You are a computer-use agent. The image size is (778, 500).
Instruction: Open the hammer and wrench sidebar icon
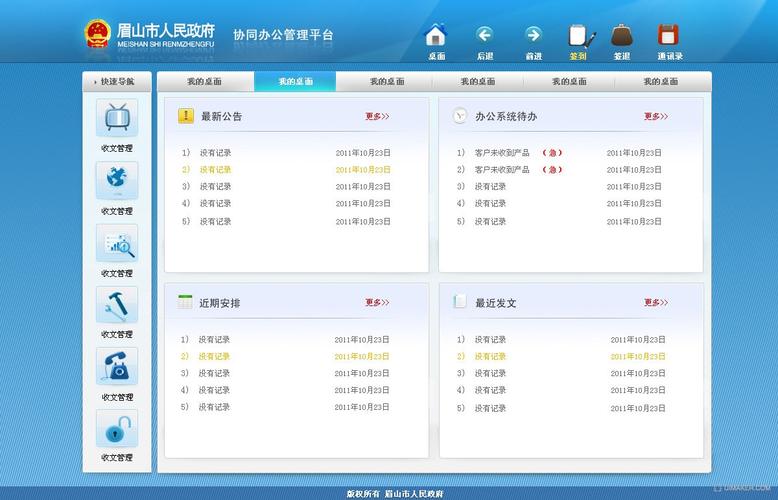117,305
